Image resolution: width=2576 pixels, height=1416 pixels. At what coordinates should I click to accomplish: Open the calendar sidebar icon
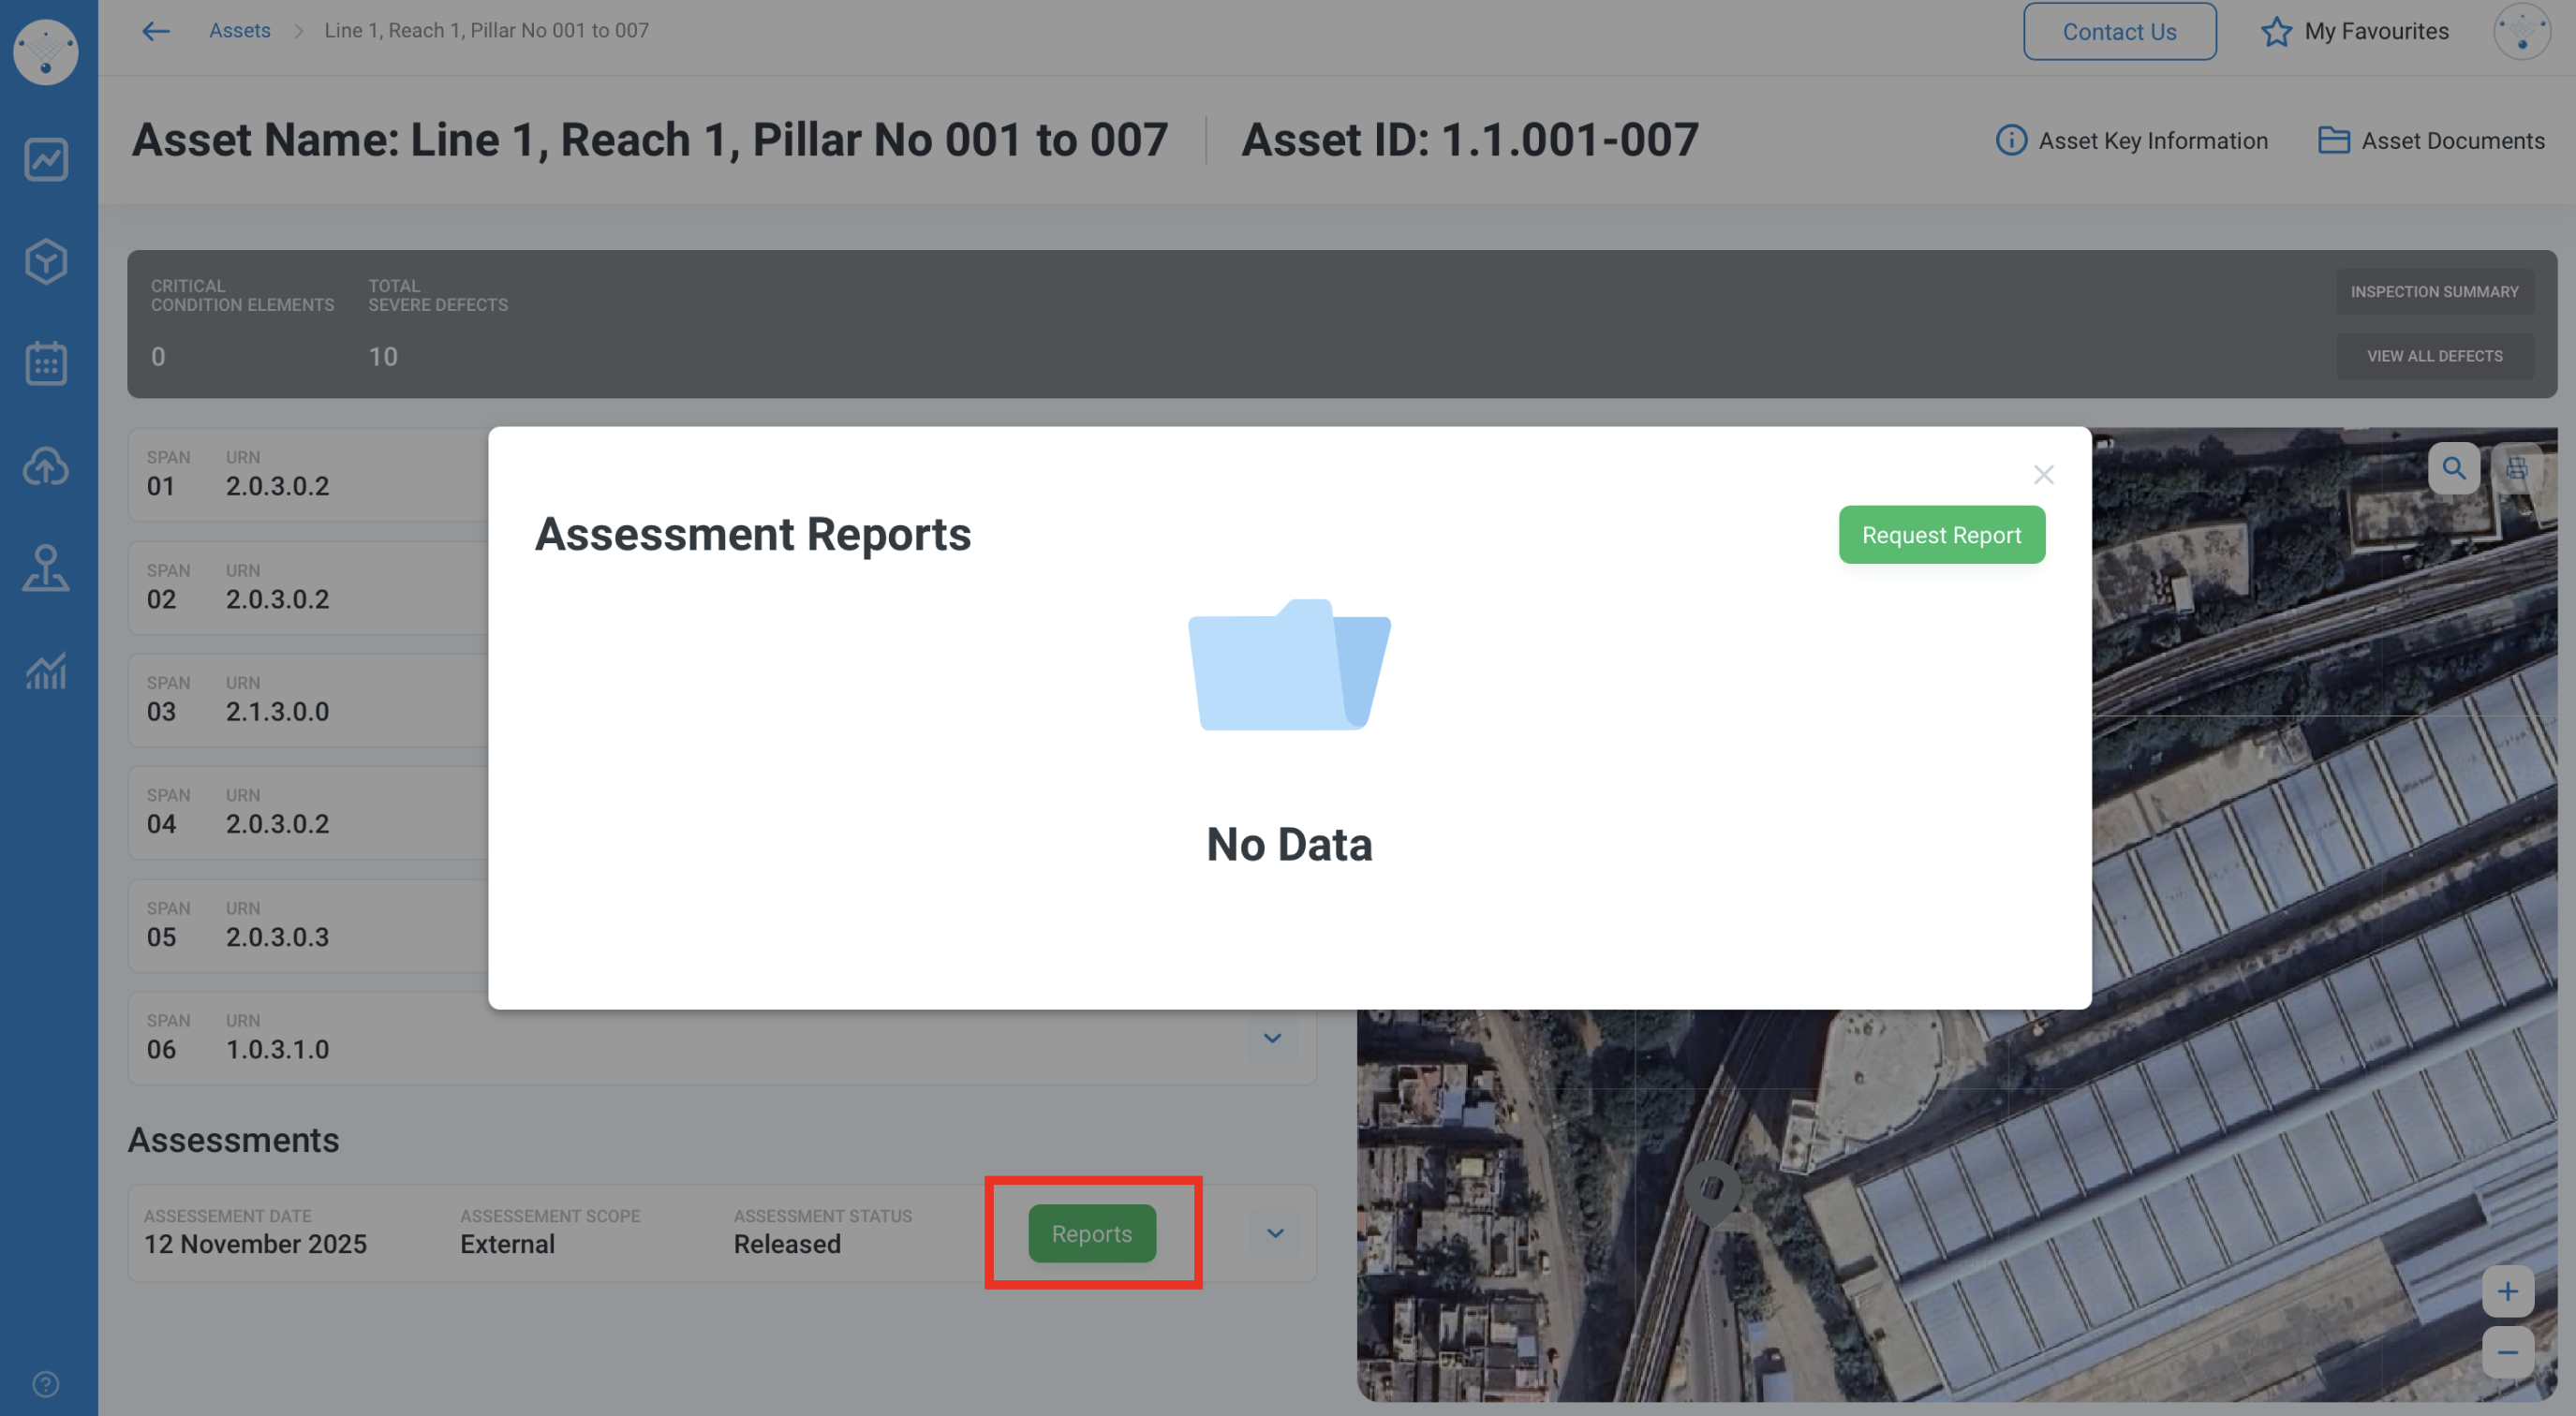click(x=46, y=363)
